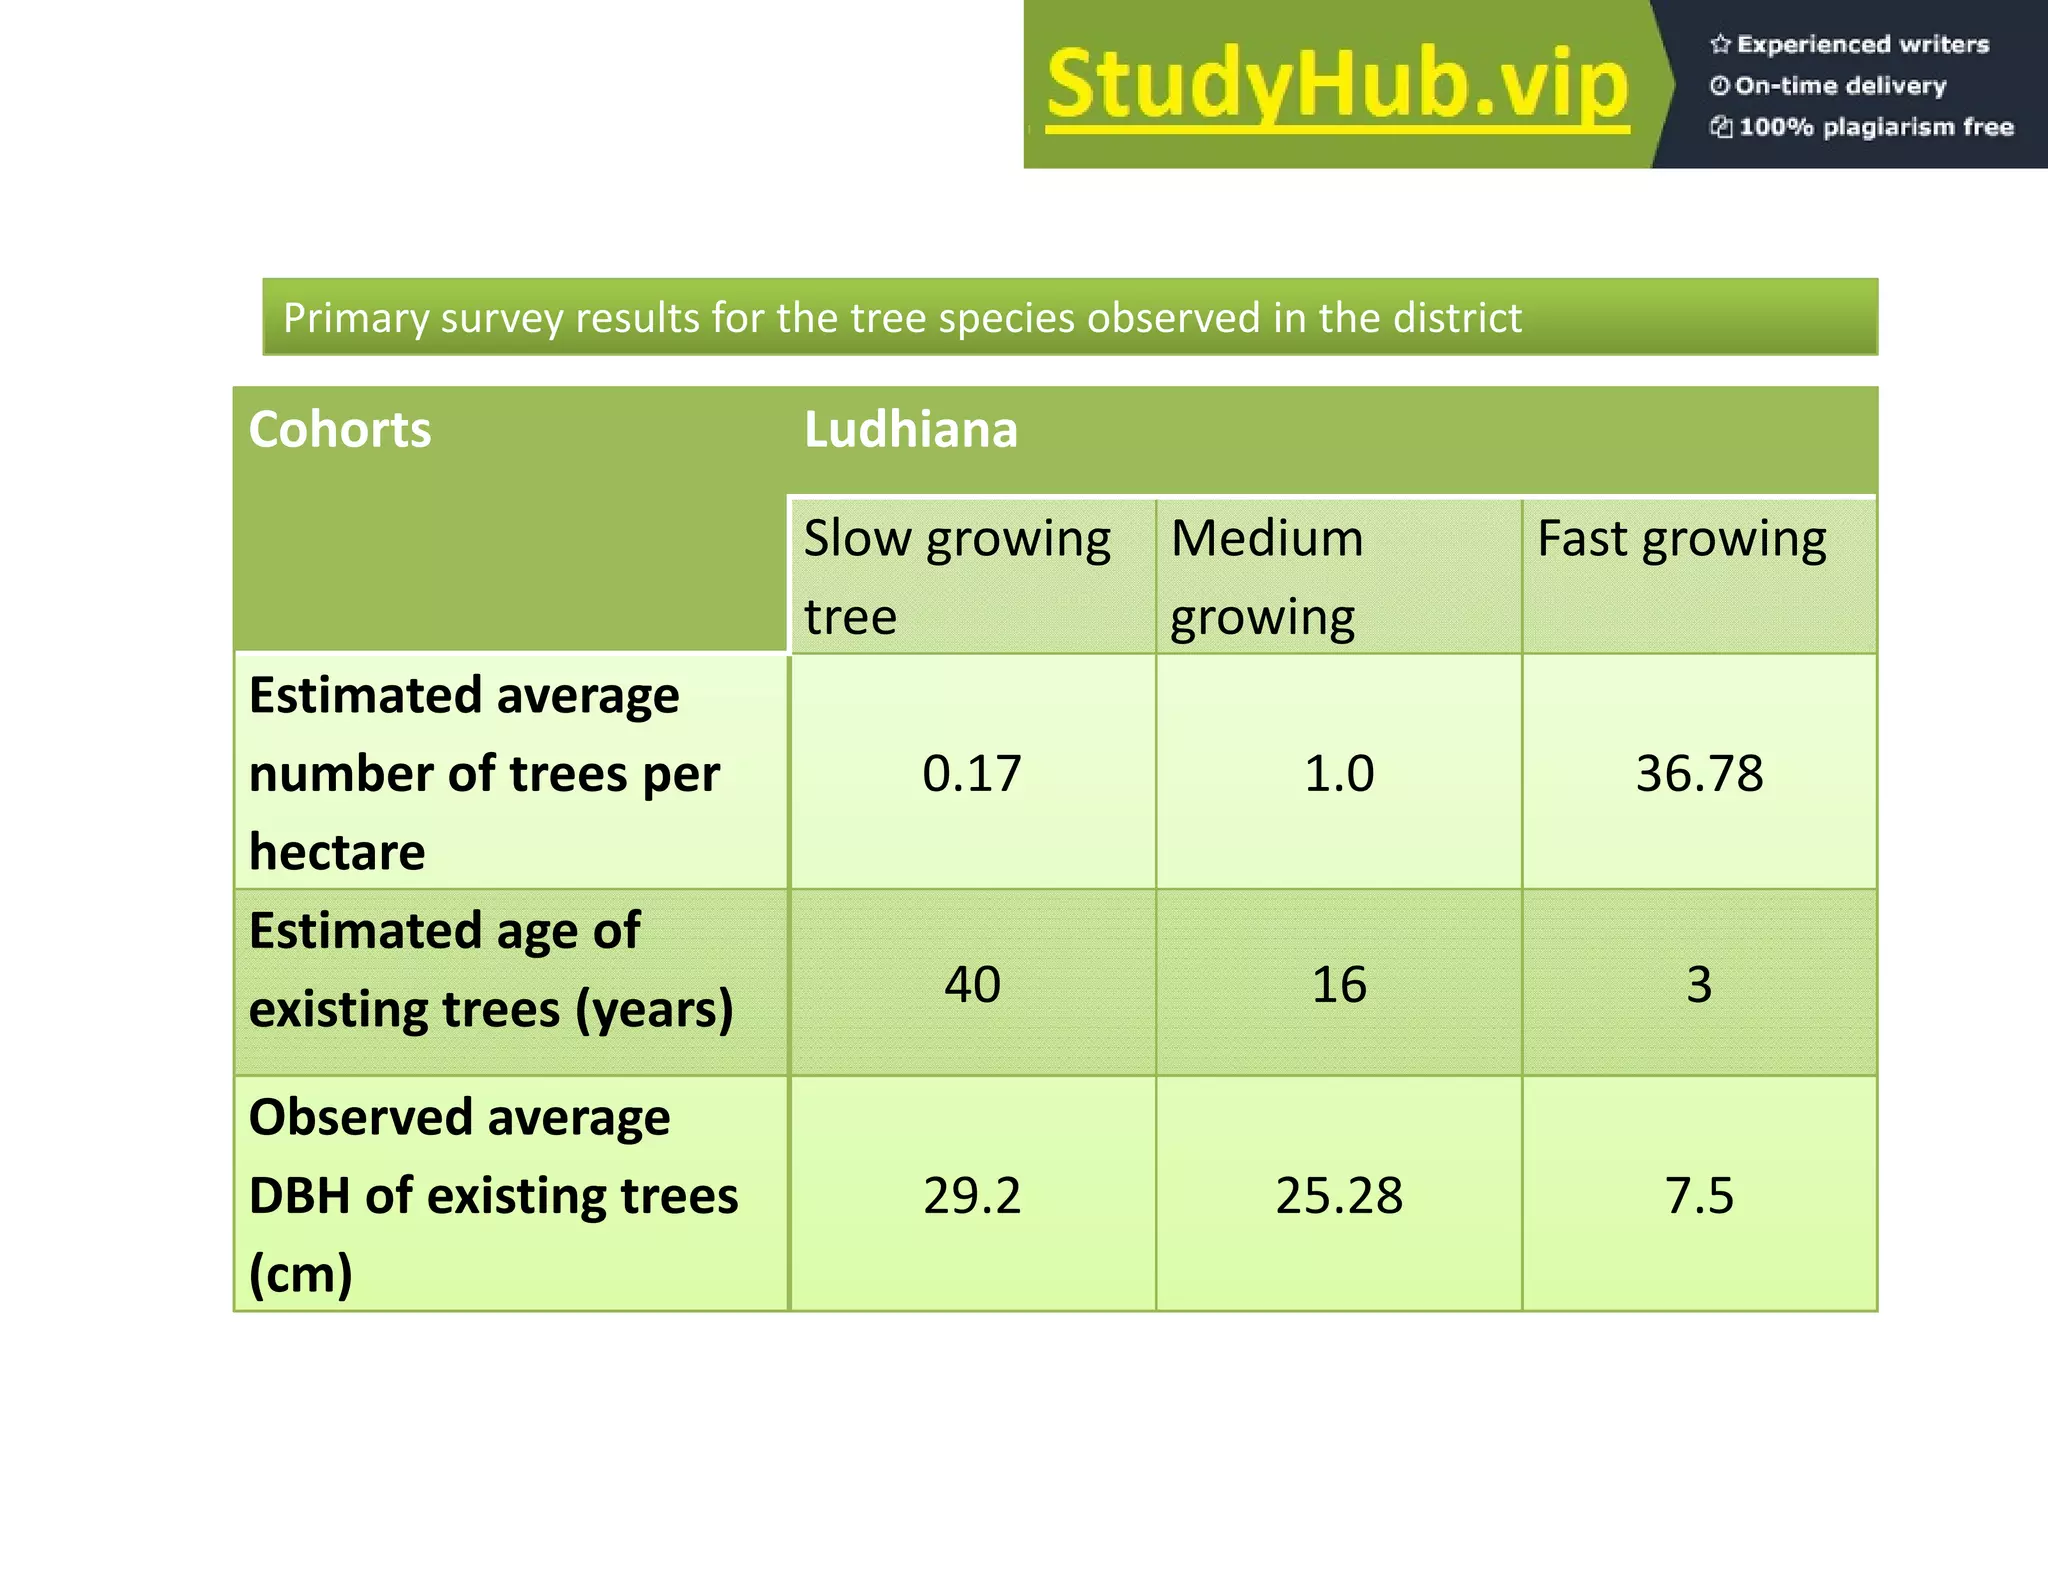
Task: Click the Primary survey results title bar
Action: pos(1070,317)
